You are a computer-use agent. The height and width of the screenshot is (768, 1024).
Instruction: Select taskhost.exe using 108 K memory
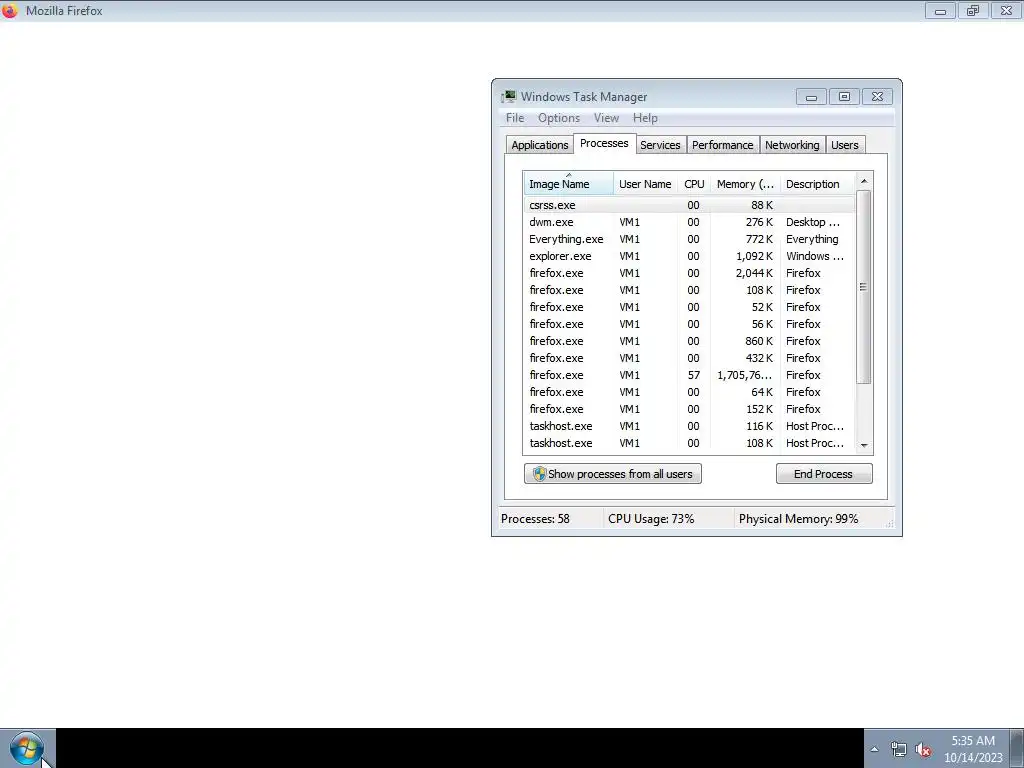pos(689,443)
